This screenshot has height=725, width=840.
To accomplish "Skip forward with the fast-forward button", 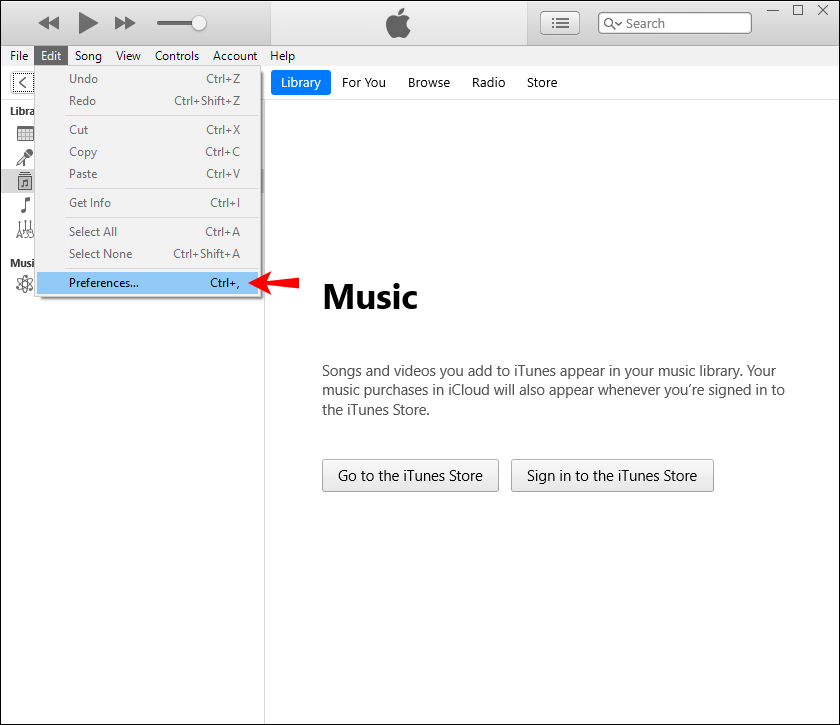I will 125,23.
